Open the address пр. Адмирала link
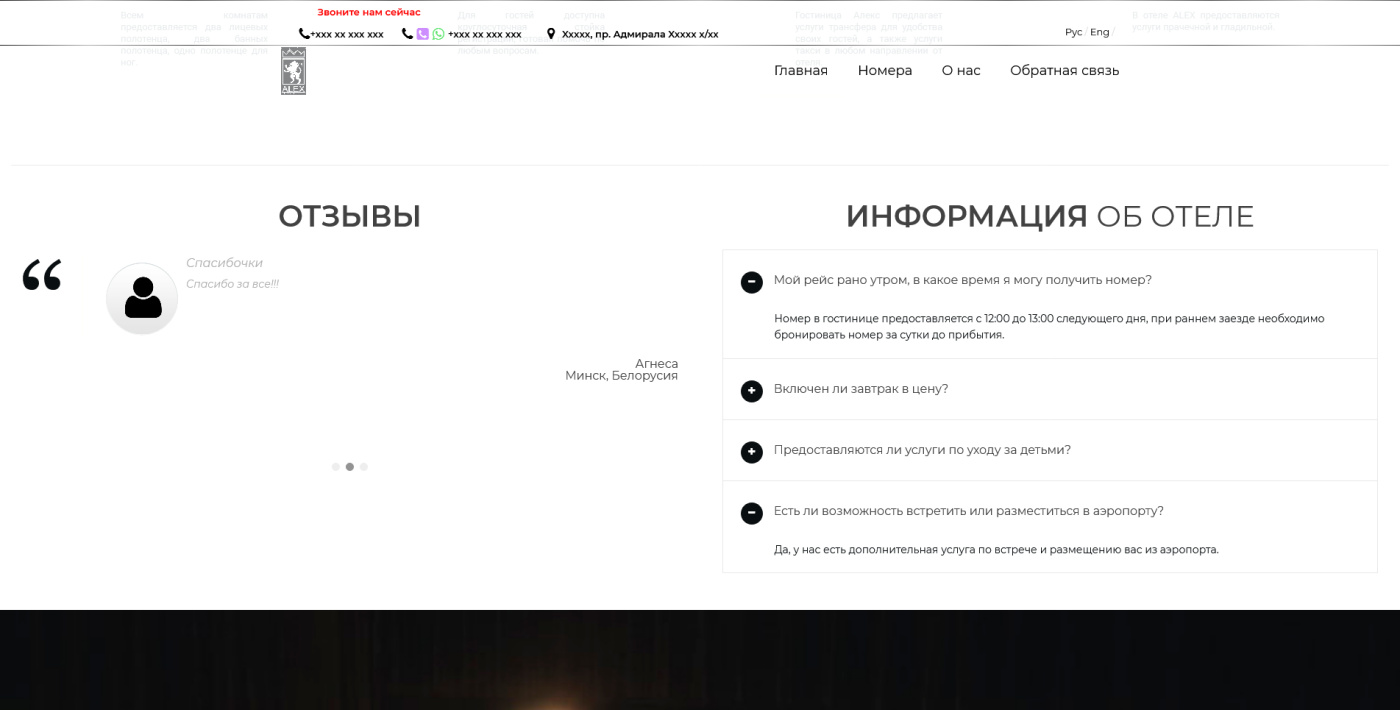This screenshot has width=1400, height=710. (x=640, y=34)
